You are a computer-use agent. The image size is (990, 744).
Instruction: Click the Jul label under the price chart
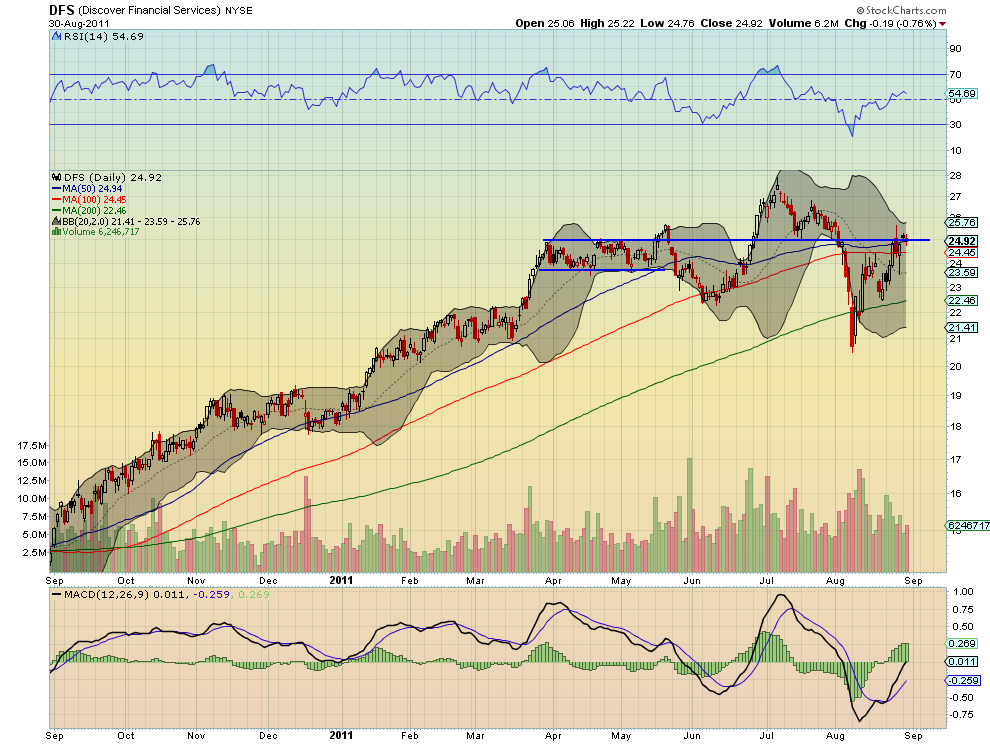766,580
